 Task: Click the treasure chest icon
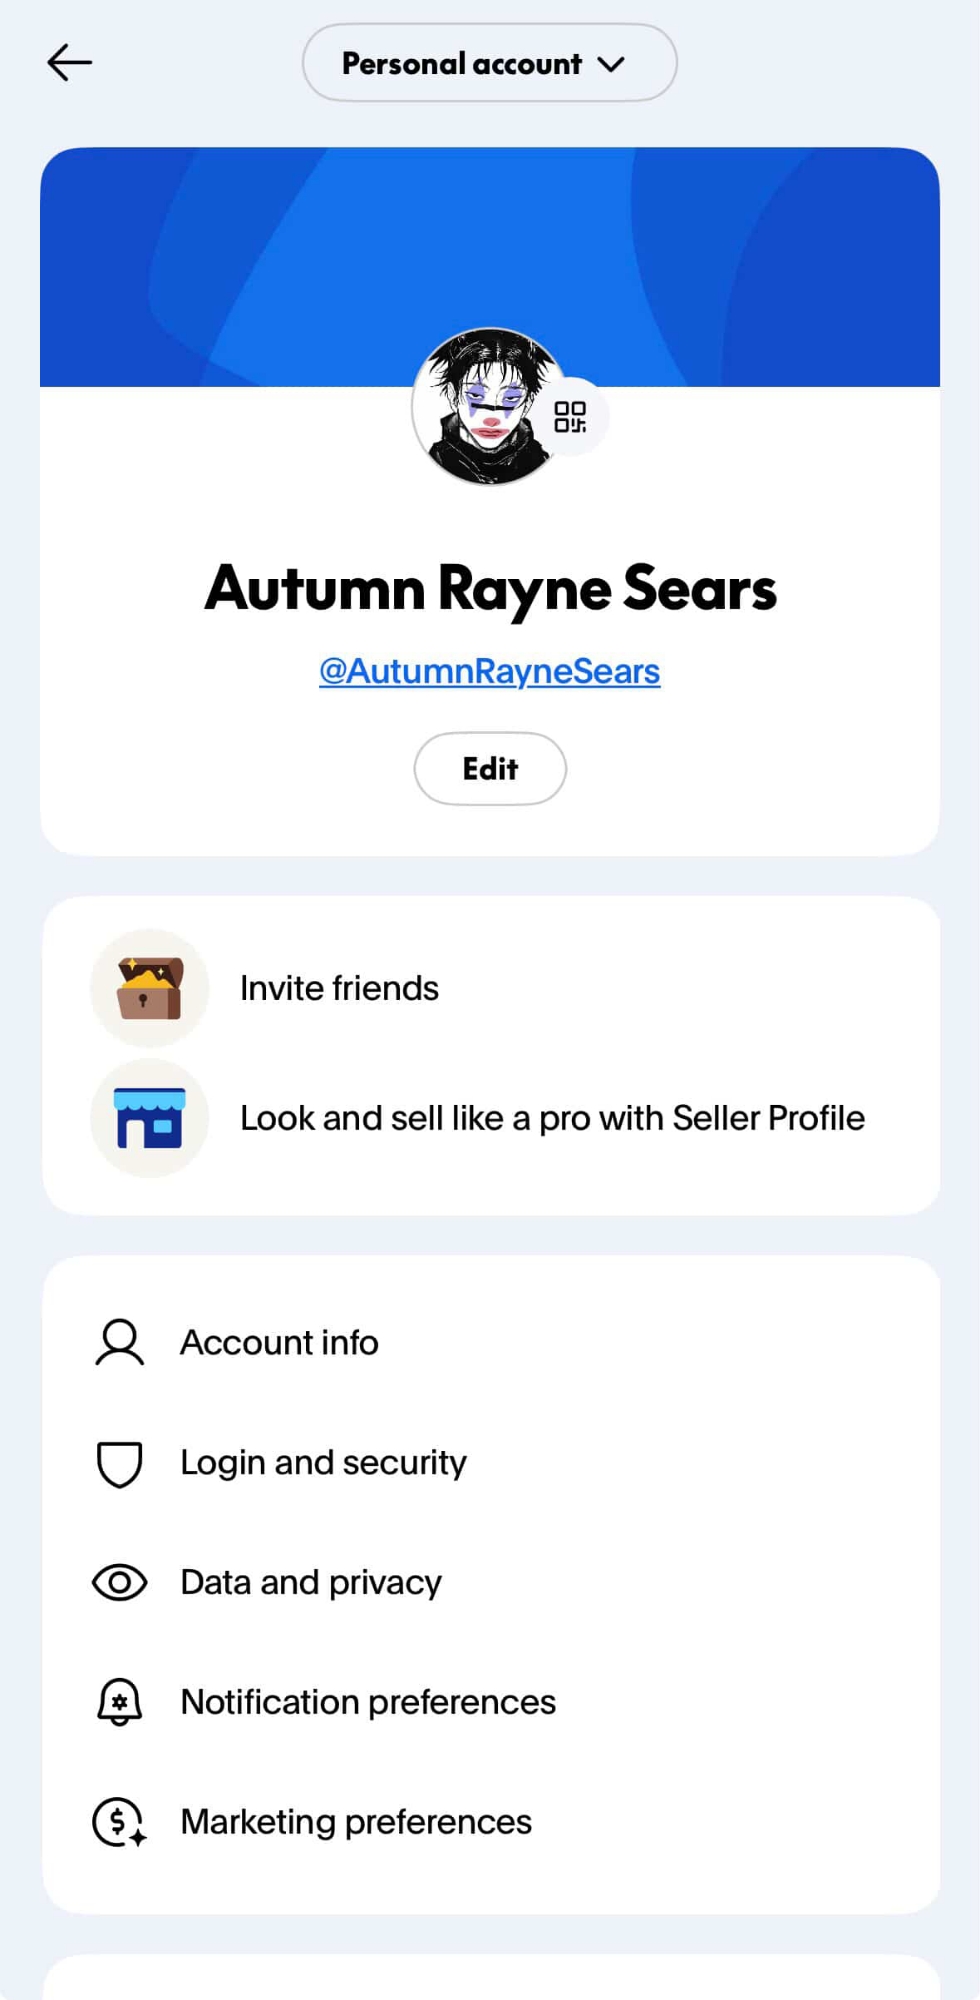click(x=150, y=988)
